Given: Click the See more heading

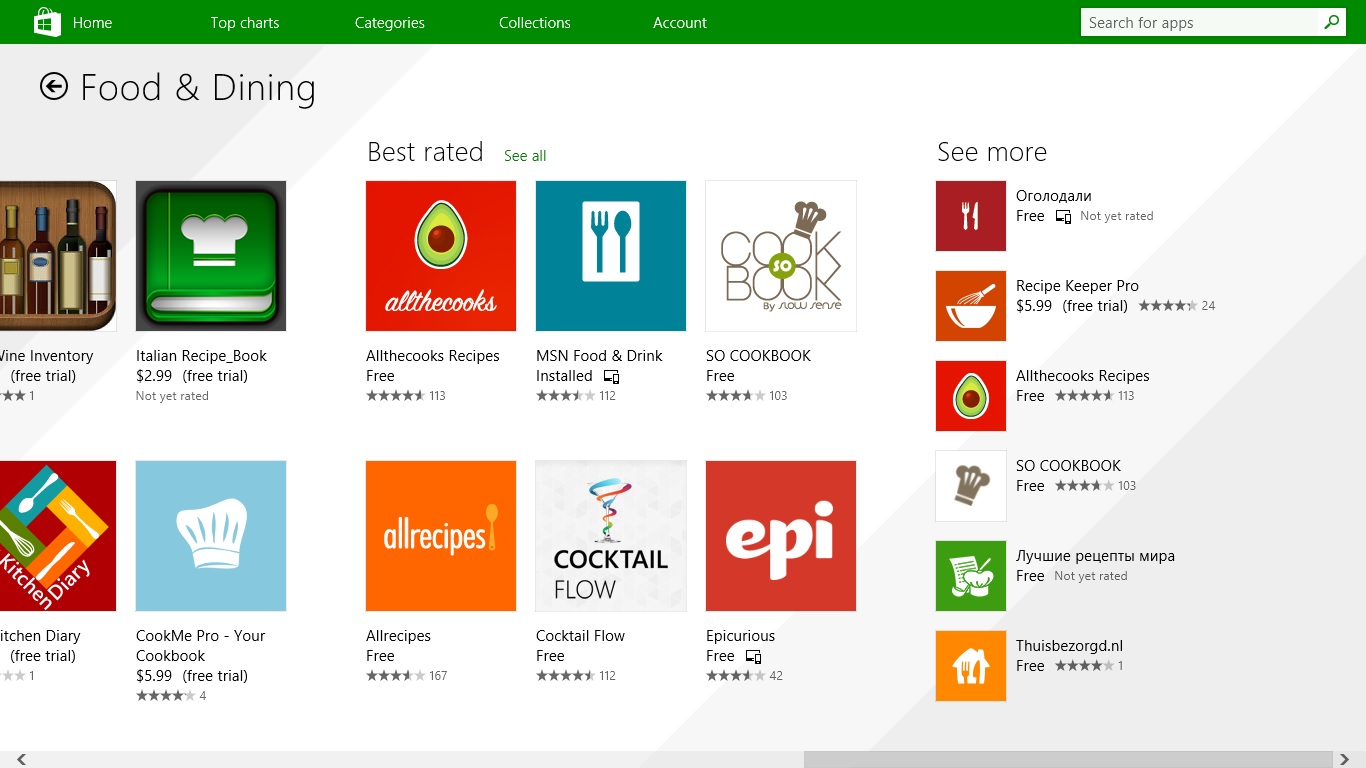Looking at the screenshot, I should click(992, 152).
